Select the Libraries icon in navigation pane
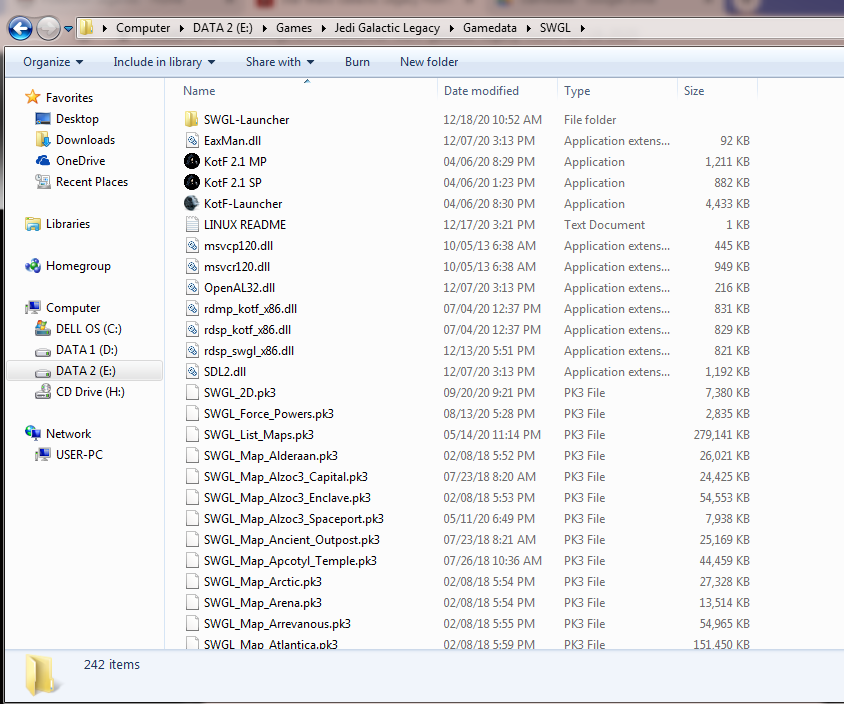 coord(33,223)
